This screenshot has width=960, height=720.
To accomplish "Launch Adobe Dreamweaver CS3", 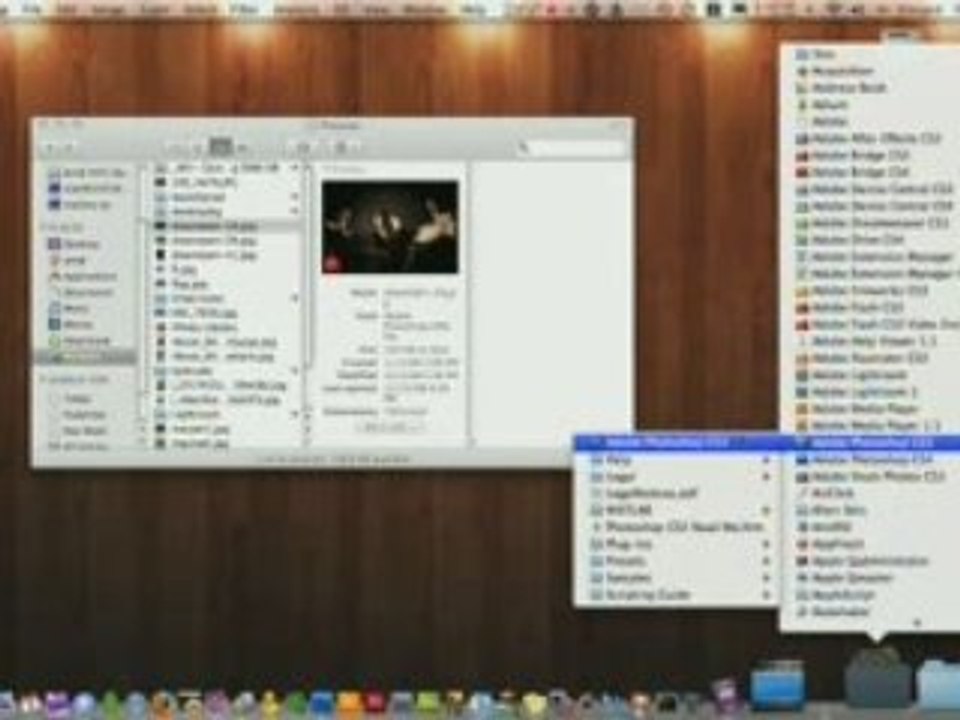I will click(874, 223).
